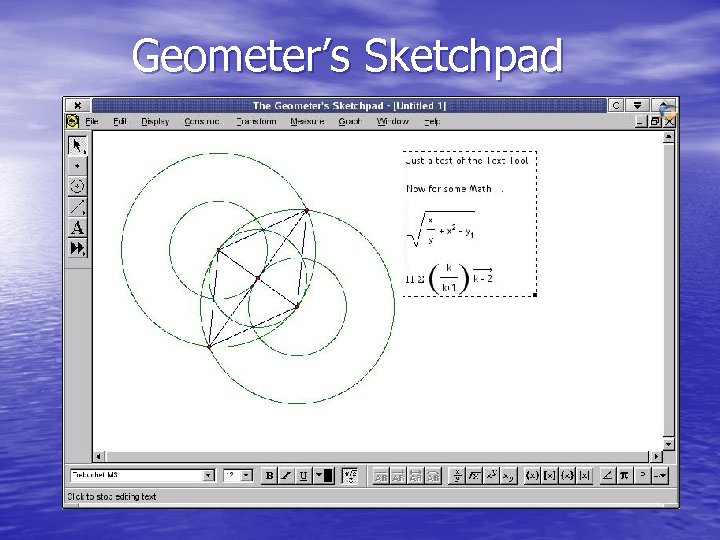This screenshot has width=720, height=540.
Task: Open the extra symbols dropdown at toolbar end
Action: pos(660,476)
